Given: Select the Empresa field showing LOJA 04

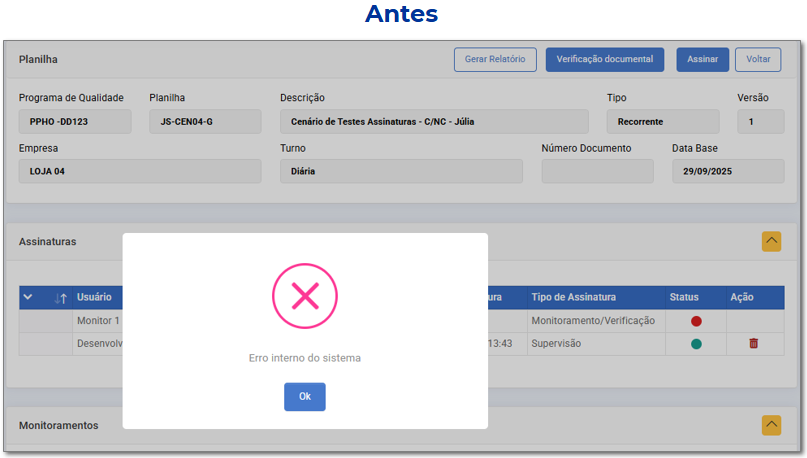Looking at the screenshot, I should coord(139,171).
